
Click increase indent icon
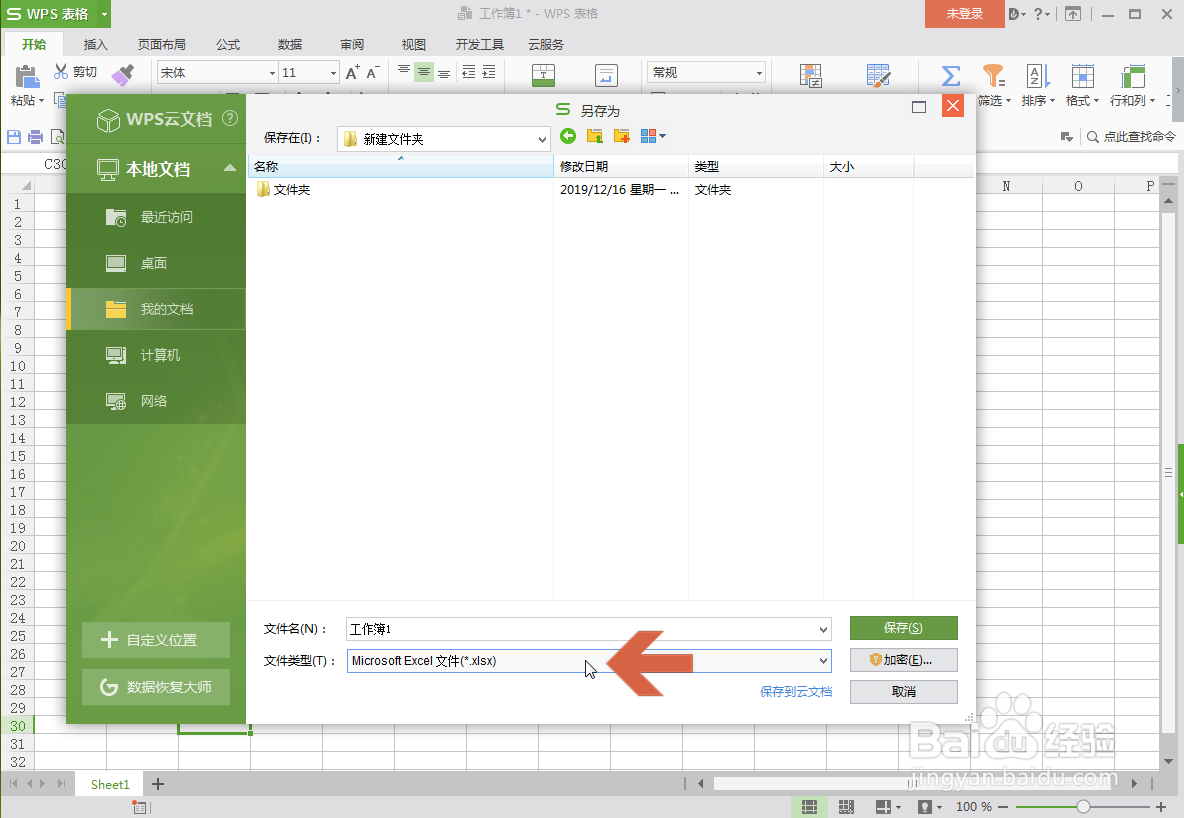(x=489, y=72)
